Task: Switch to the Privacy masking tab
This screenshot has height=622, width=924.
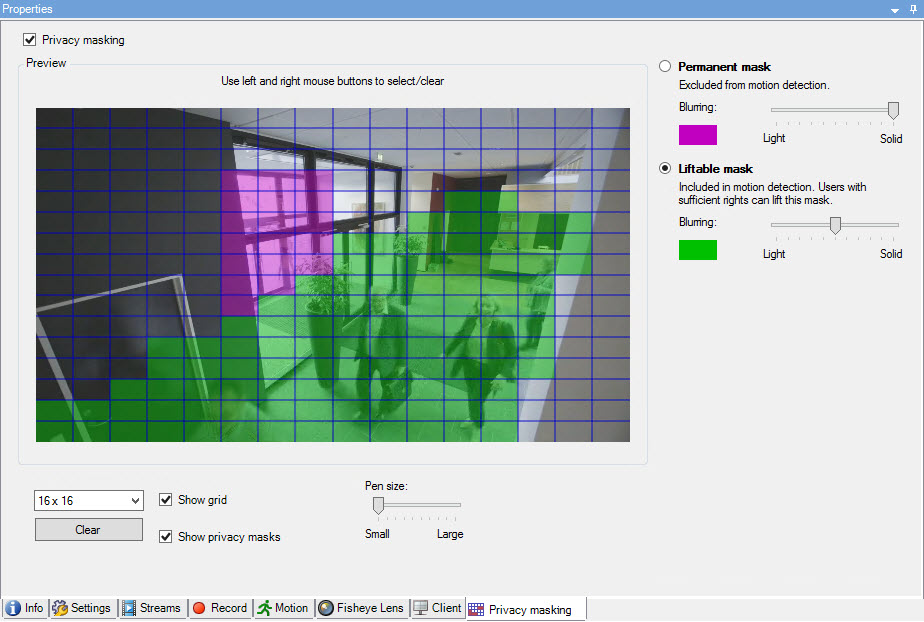Action: 528,609
